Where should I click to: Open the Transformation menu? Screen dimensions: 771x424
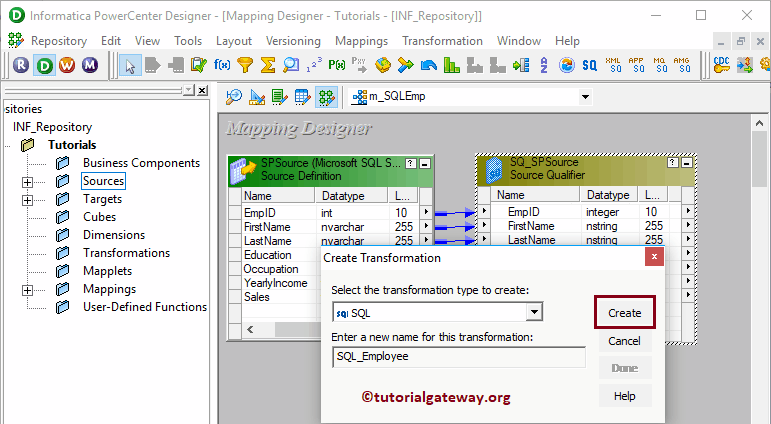(x=442, y=41)
